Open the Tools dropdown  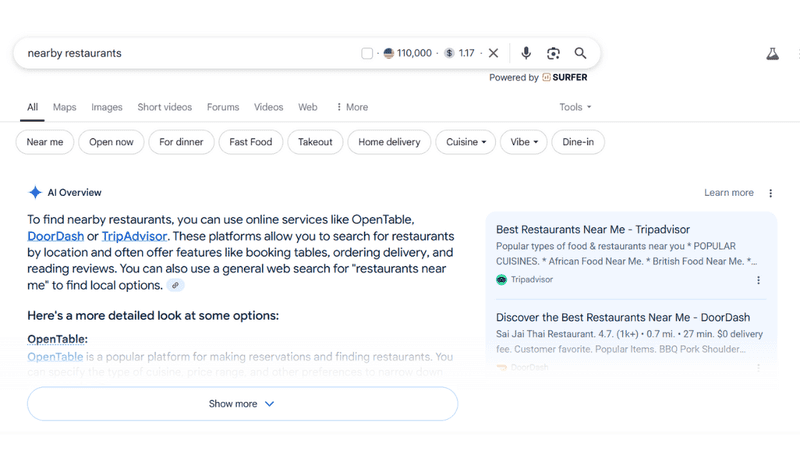575,107
